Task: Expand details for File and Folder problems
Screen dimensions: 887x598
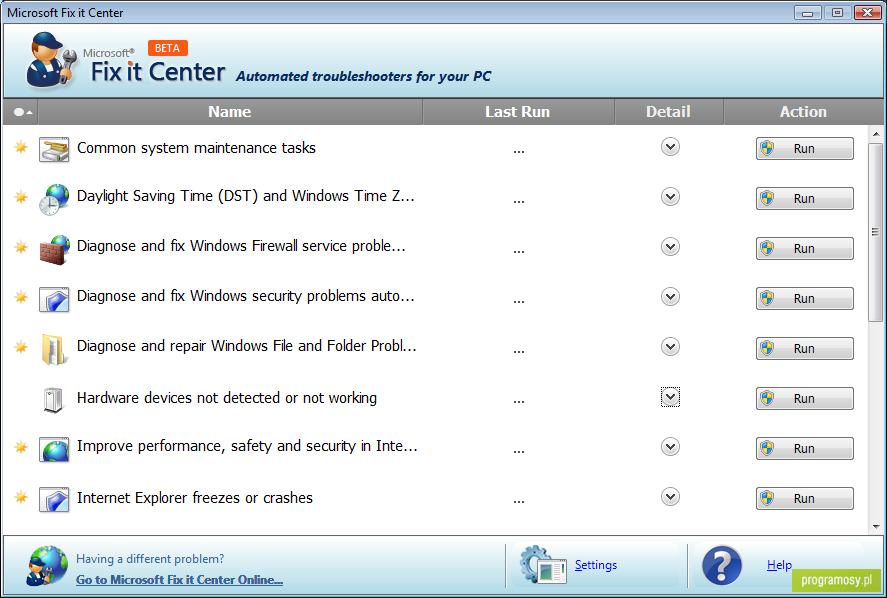Action: point(670,347)
